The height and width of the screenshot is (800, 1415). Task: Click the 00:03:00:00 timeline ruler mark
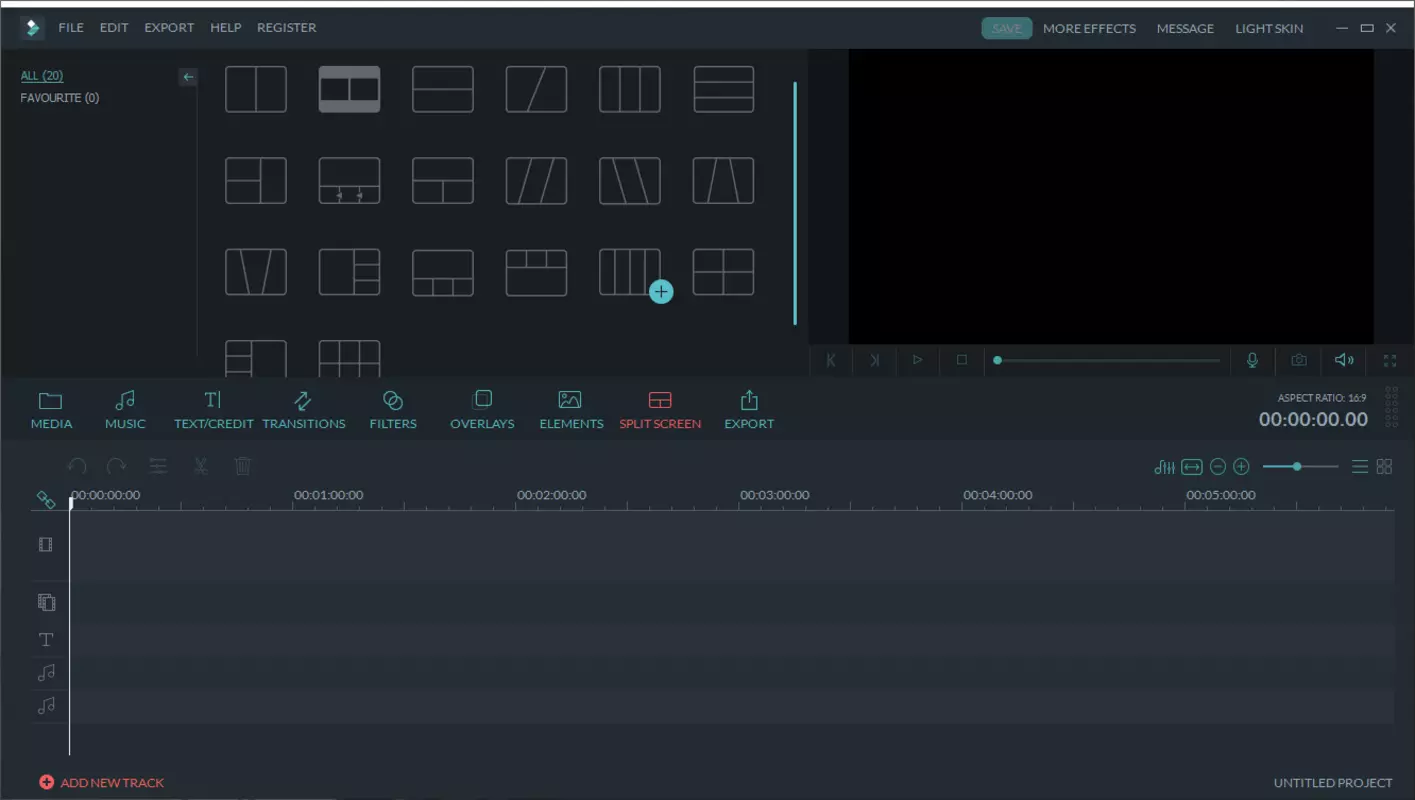775,495
